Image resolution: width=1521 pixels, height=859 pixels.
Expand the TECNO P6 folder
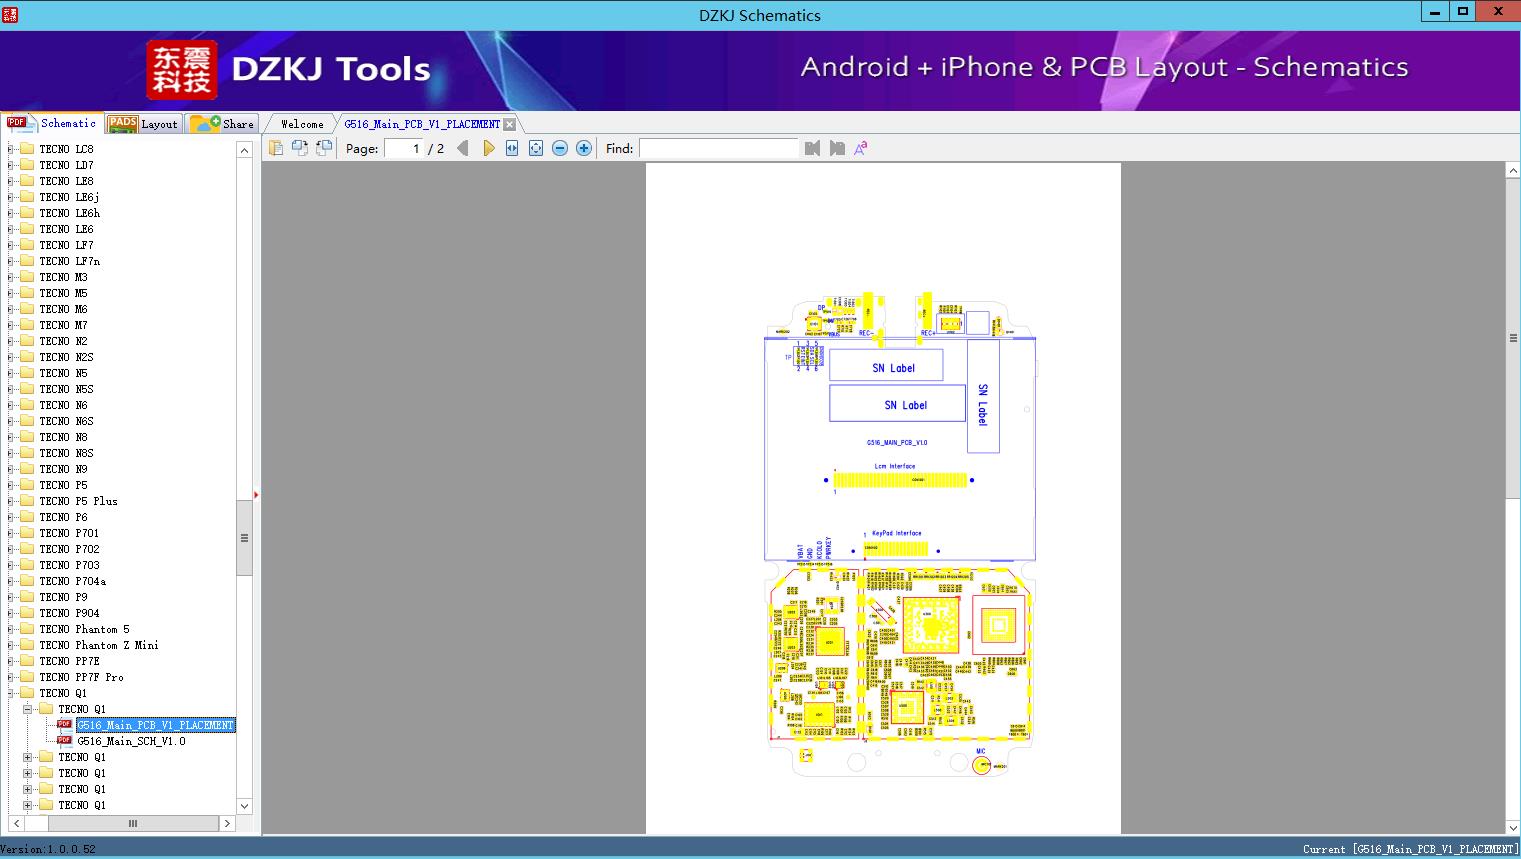(10, 517)
